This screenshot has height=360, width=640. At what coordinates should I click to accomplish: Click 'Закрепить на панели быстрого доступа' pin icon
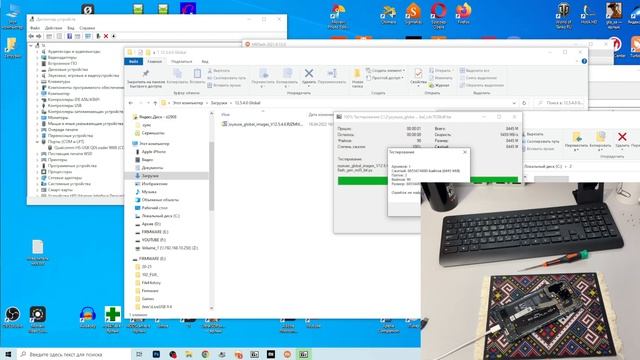[x=145, y=74]
